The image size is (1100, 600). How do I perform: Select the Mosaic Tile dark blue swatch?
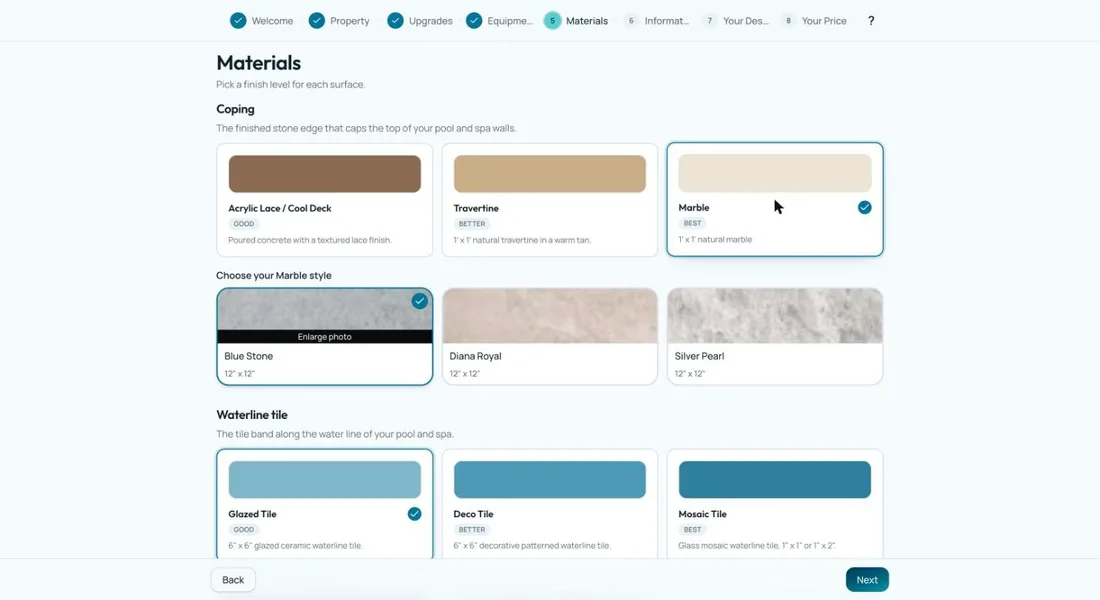click(x=774, y=480)
